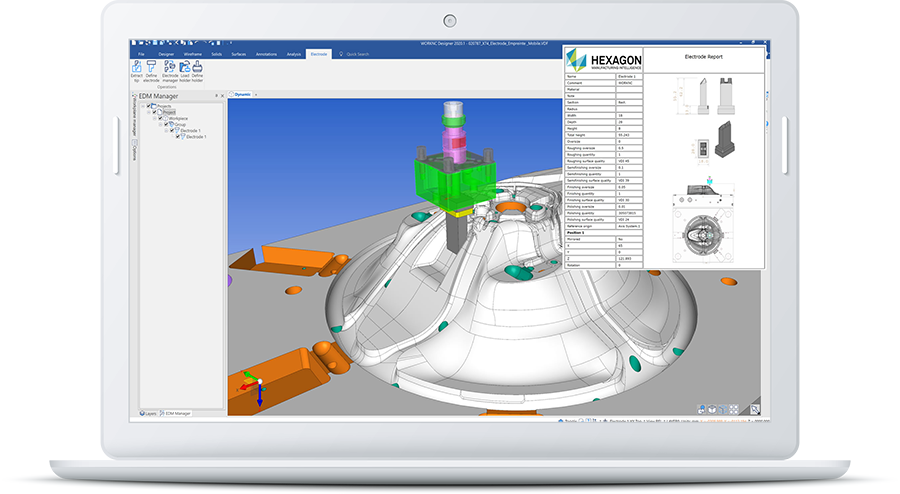The image size is (900, 494).
Task: Open the Workplane manager side tab
Action: tap(134, 115)
